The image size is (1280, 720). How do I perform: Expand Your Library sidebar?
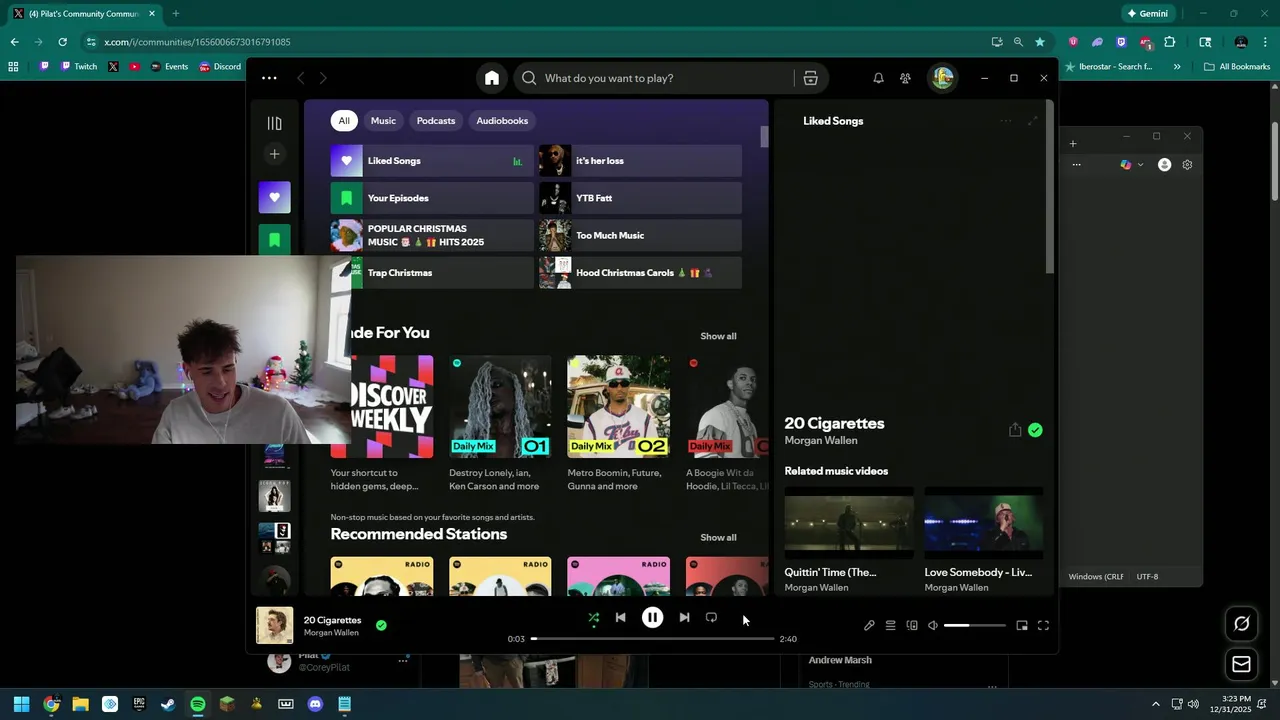pyautogui.click(x=274, y=123)
